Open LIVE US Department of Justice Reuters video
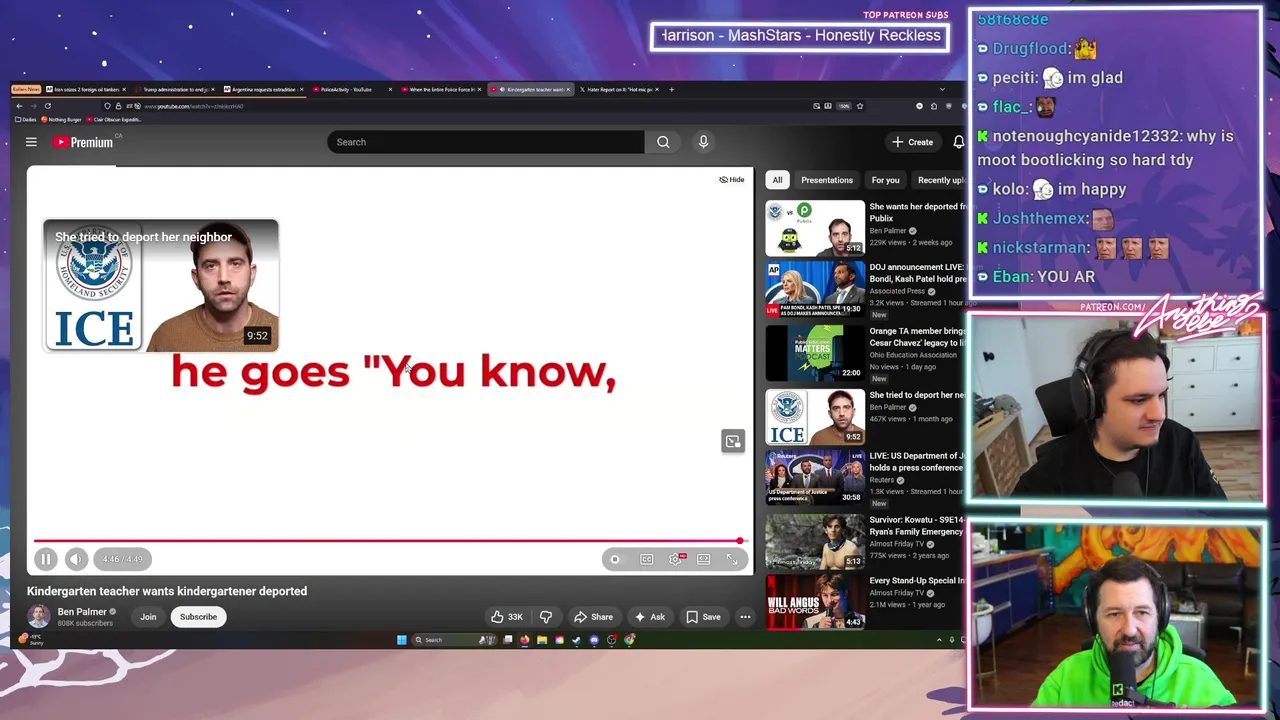This screenshot has height=720, width=1280. (815, 478)
